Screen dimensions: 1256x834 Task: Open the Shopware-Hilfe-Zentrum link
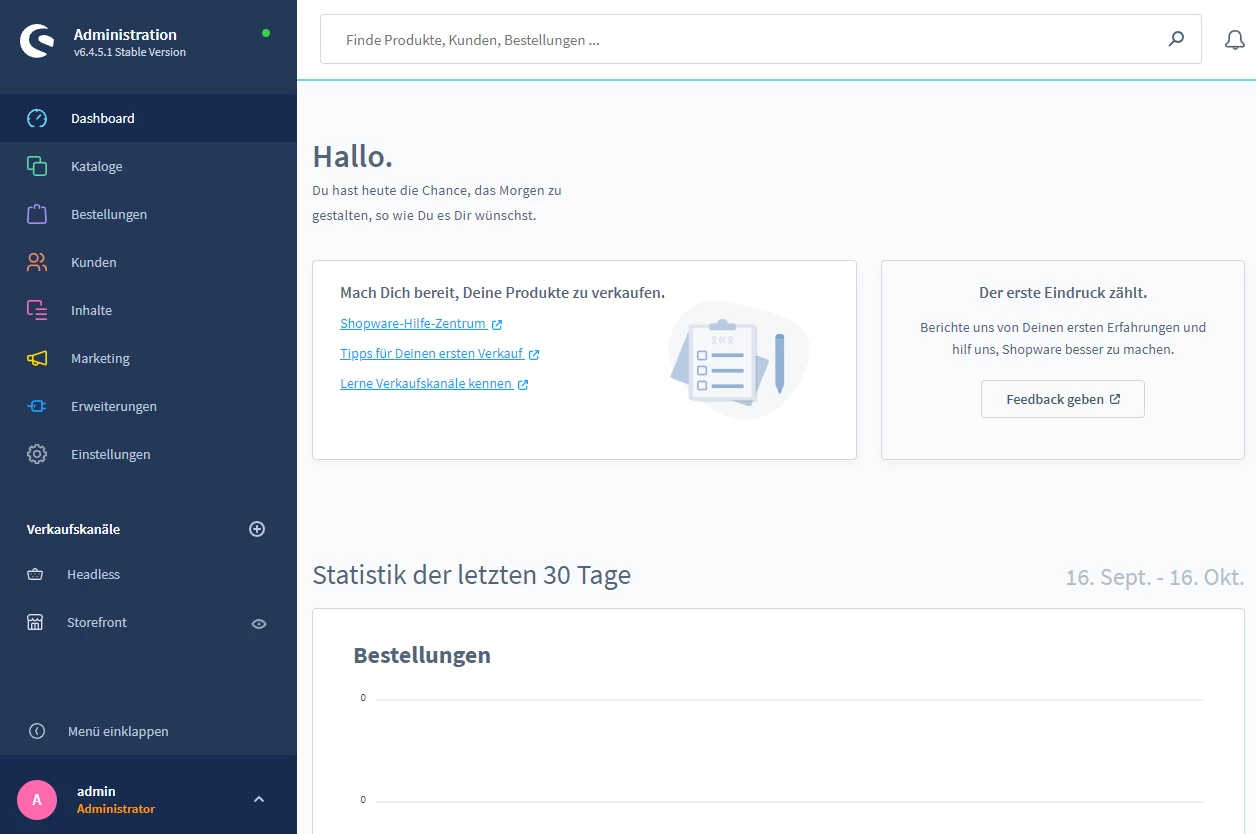point(413,324)
